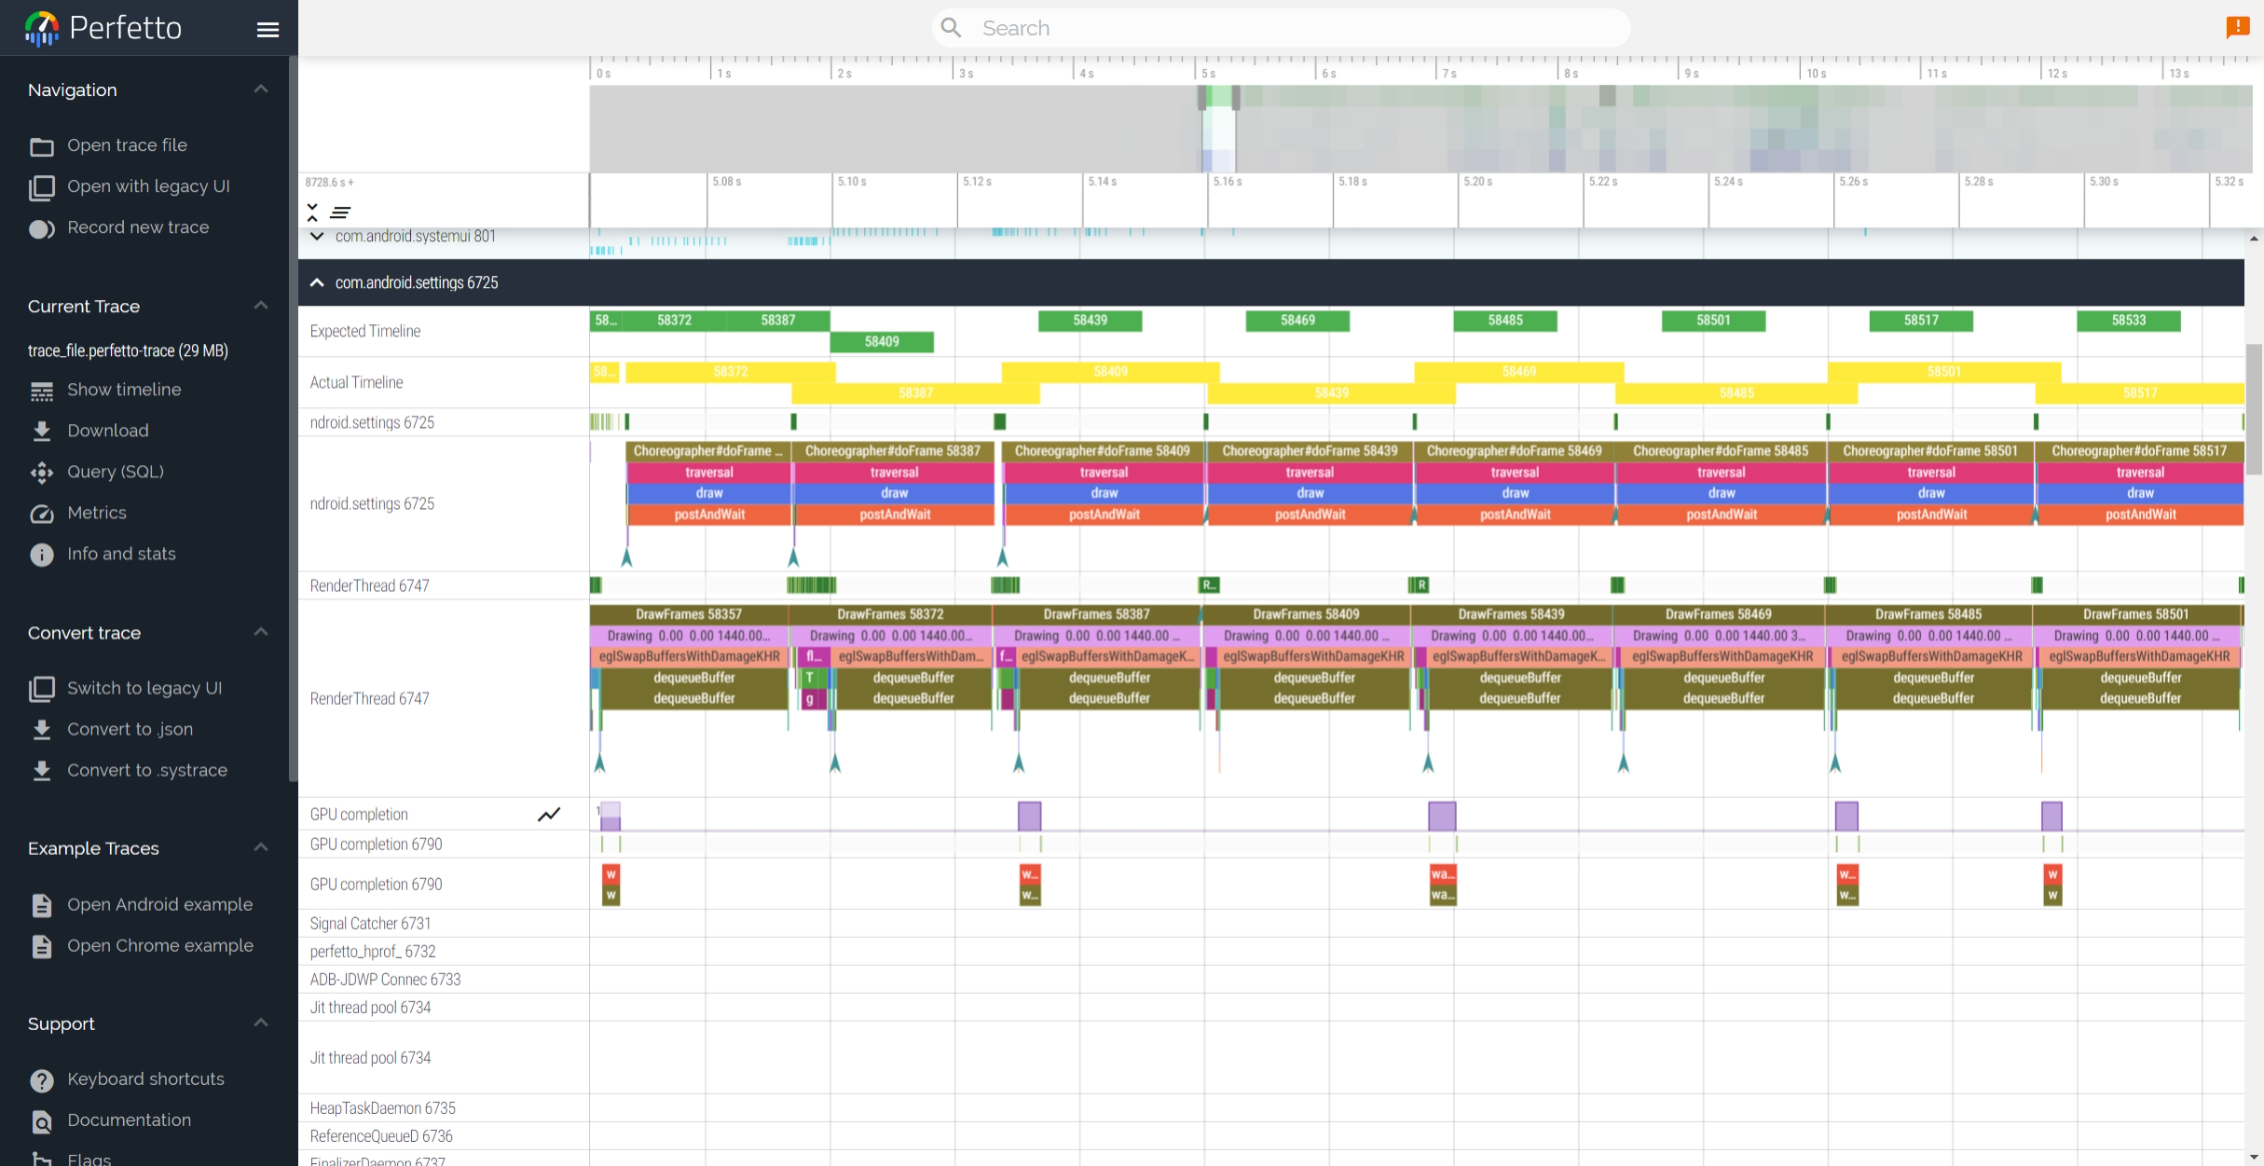Image resolution: width=2264 pixels, height=1166 pixels.
Task: Click the ADB-JDWP Connec 6733 track label
Action: point(385,979)
